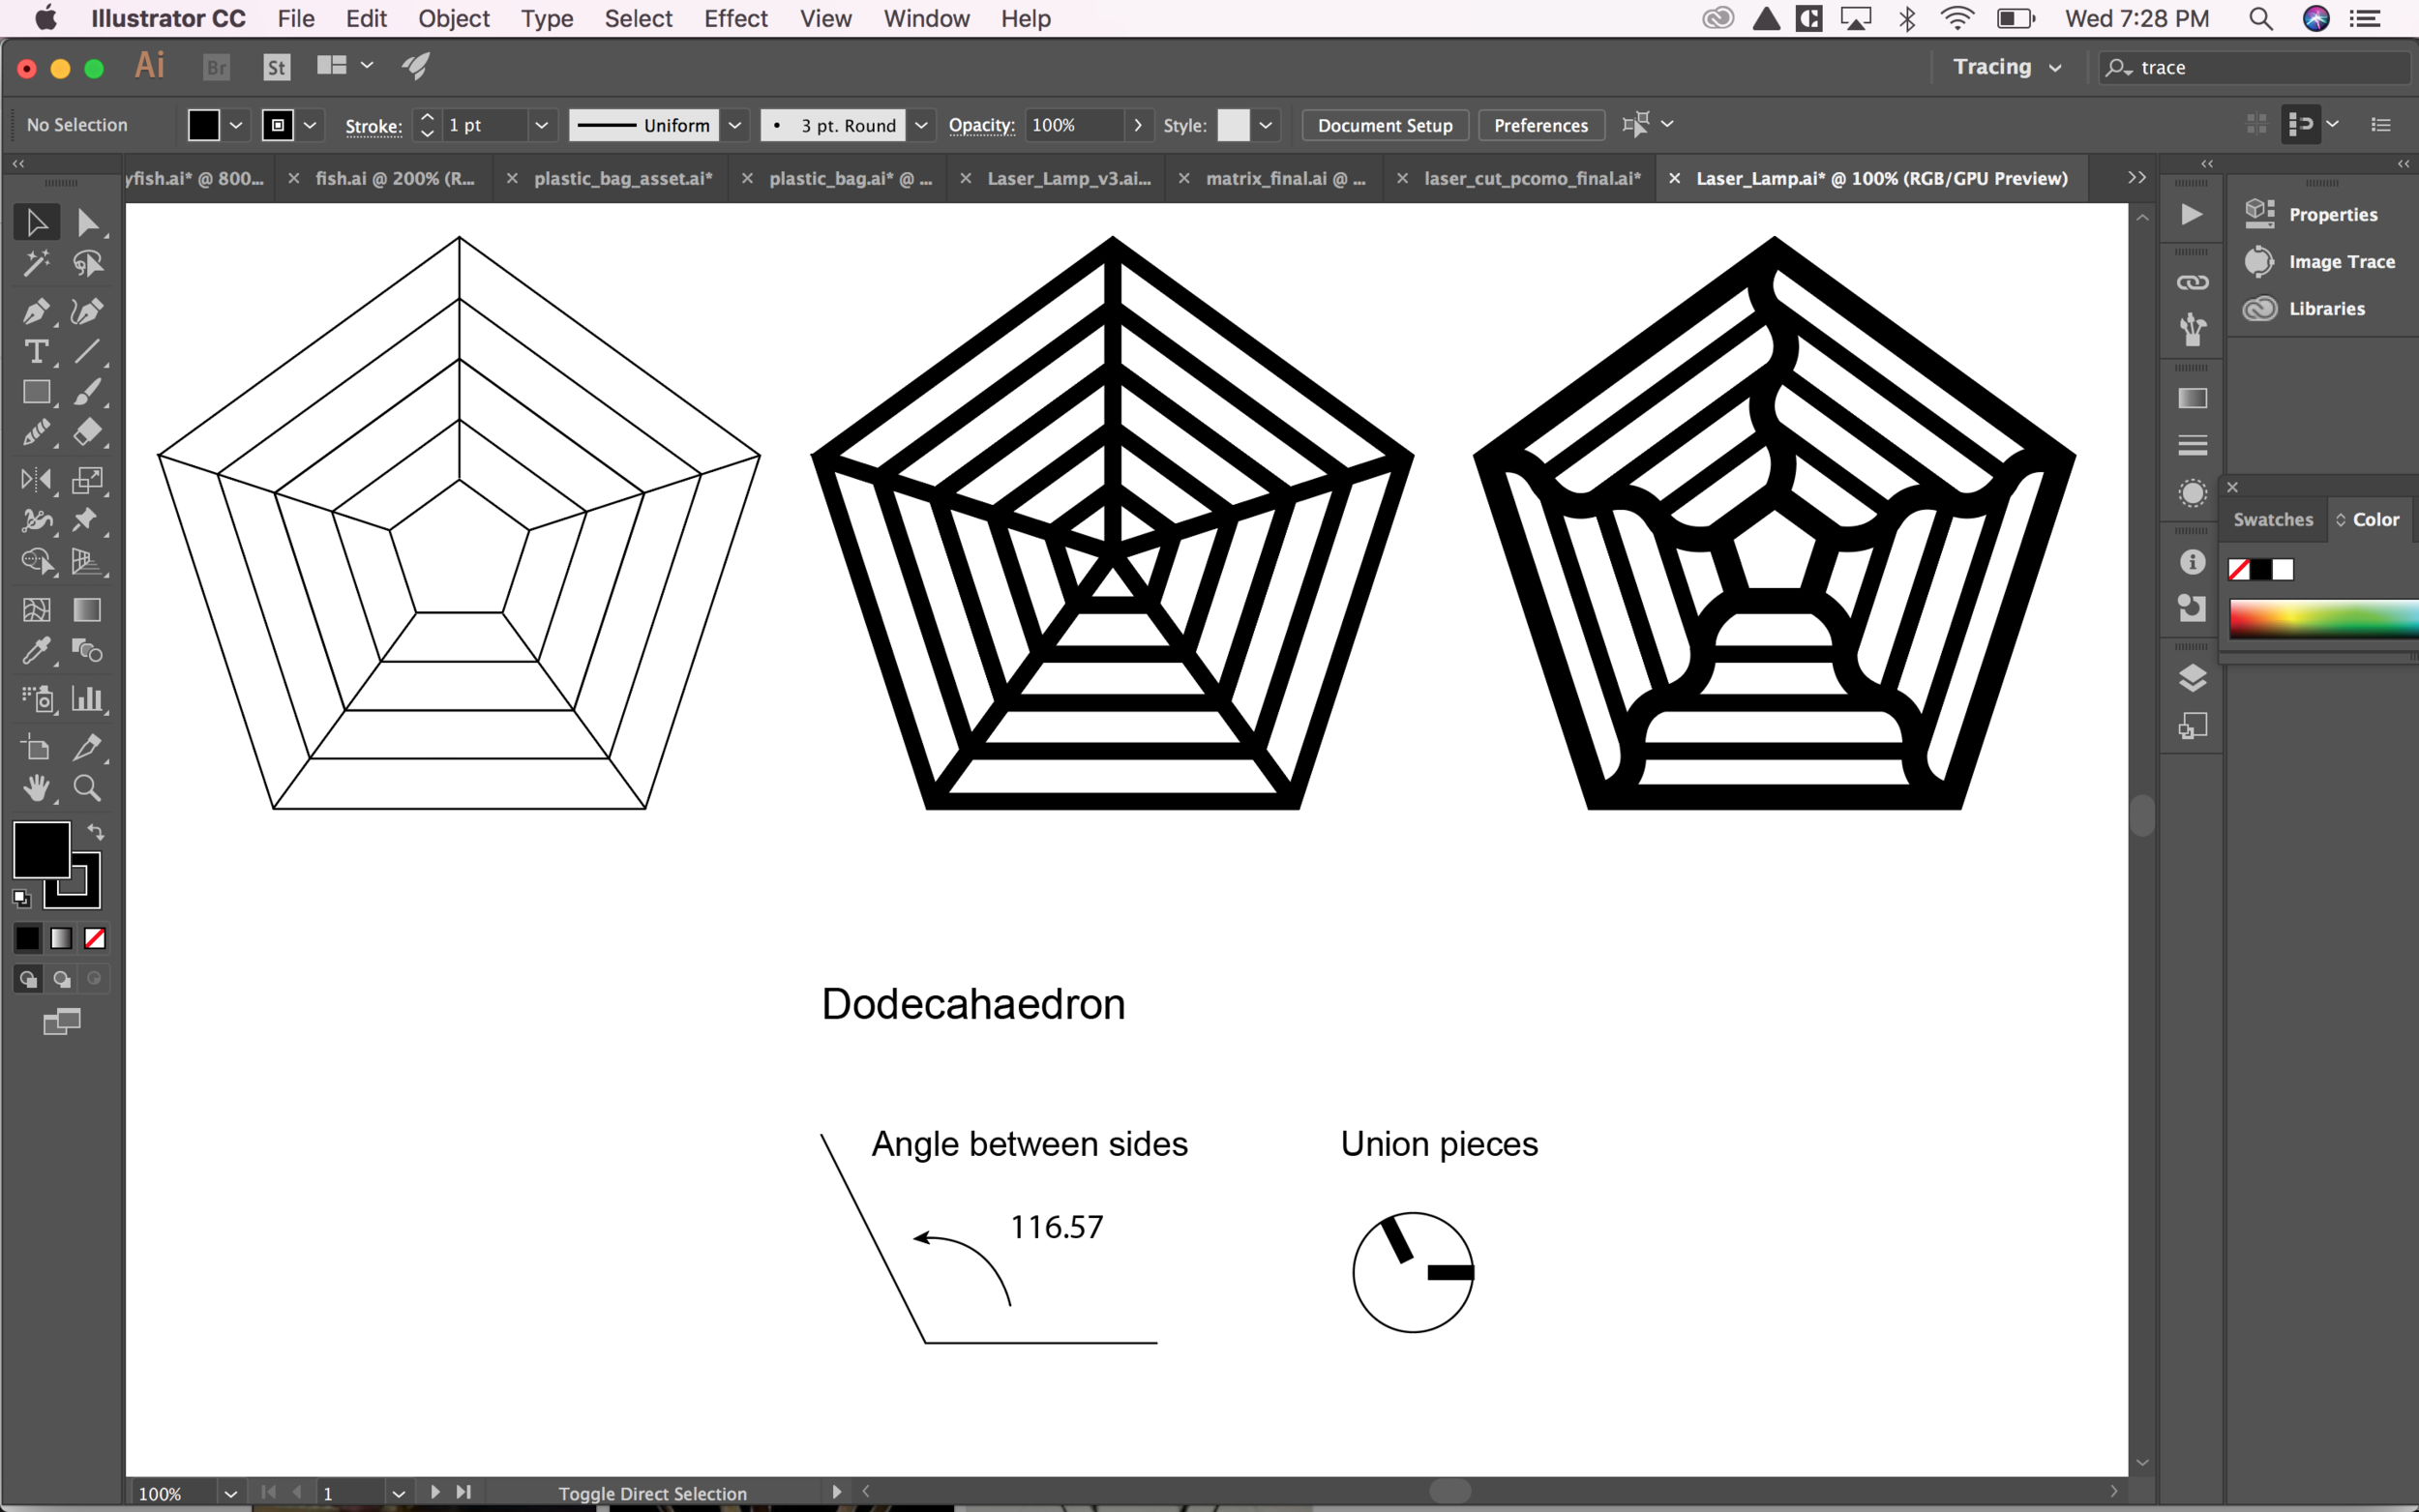
Task: Click the Document Setup button
Action: (1384, 125)
